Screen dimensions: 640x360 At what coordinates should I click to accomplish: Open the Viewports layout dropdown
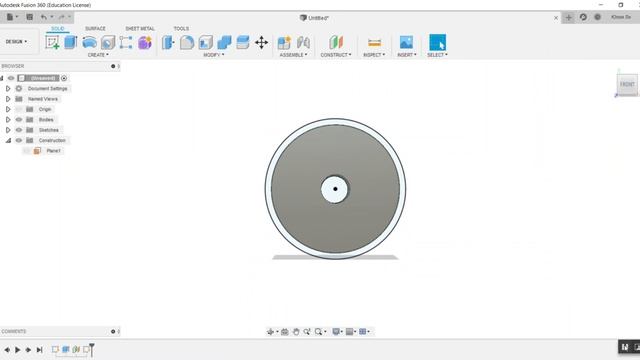[x=364, y=332]
